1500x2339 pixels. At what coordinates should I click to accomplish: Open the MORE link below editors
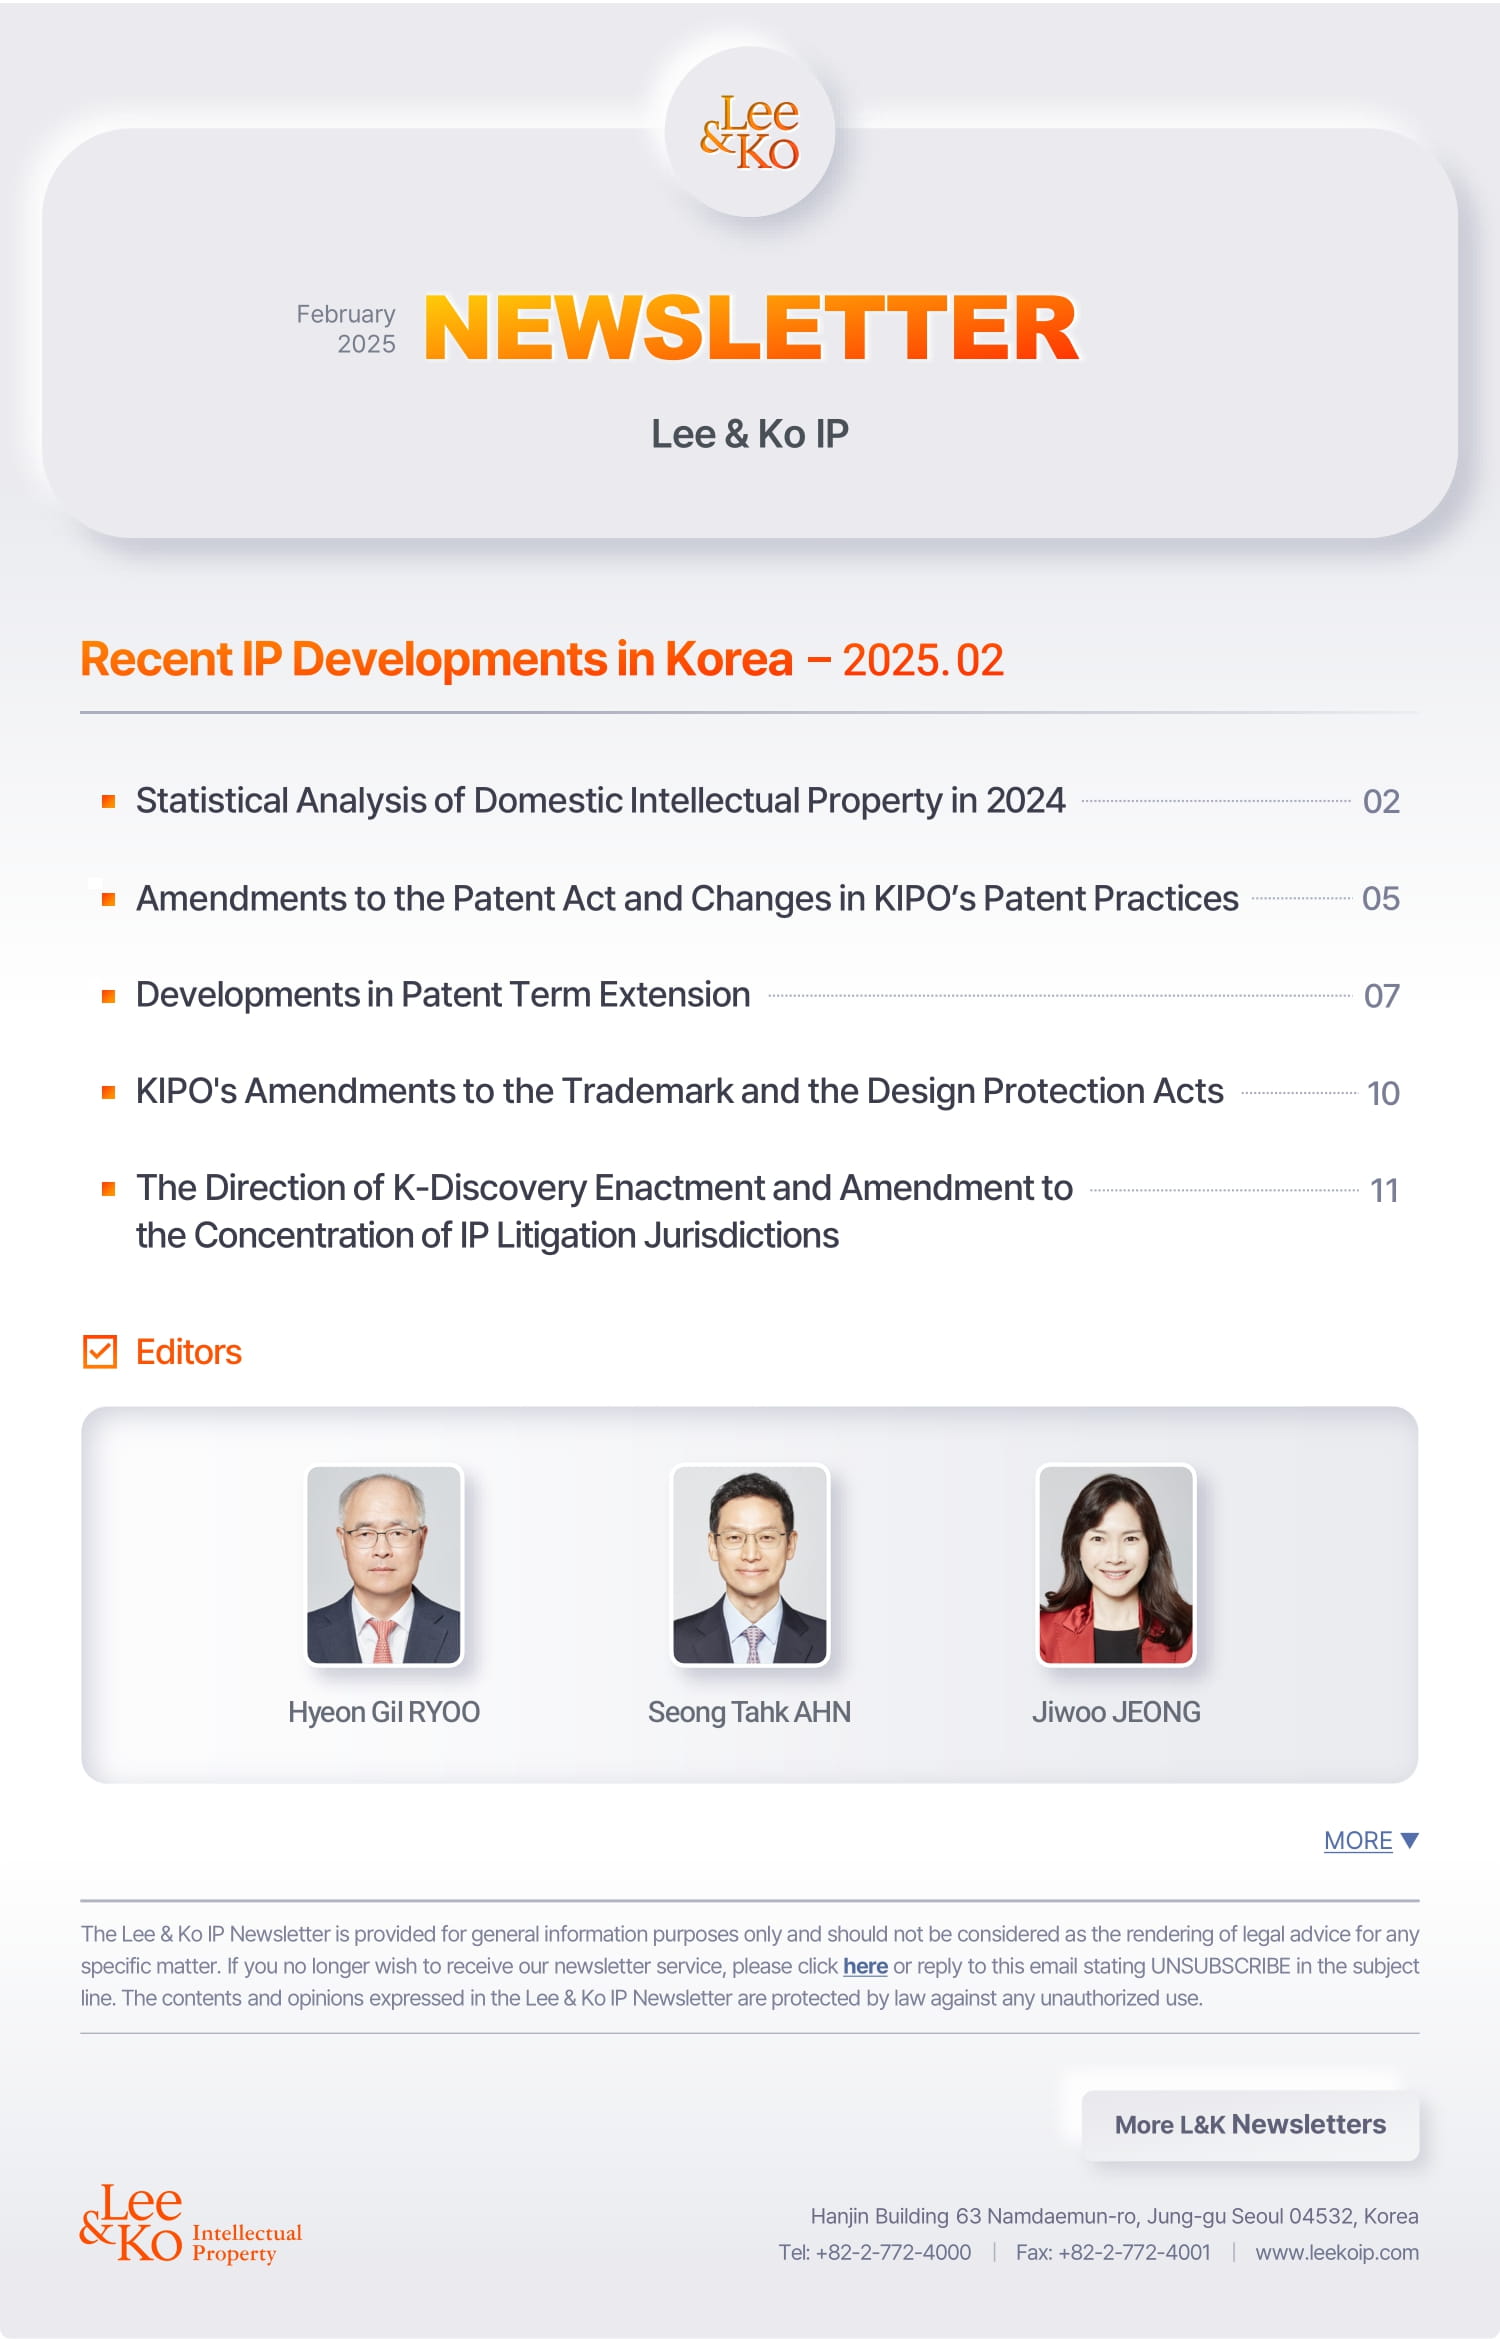[x=1358, y=1840]
